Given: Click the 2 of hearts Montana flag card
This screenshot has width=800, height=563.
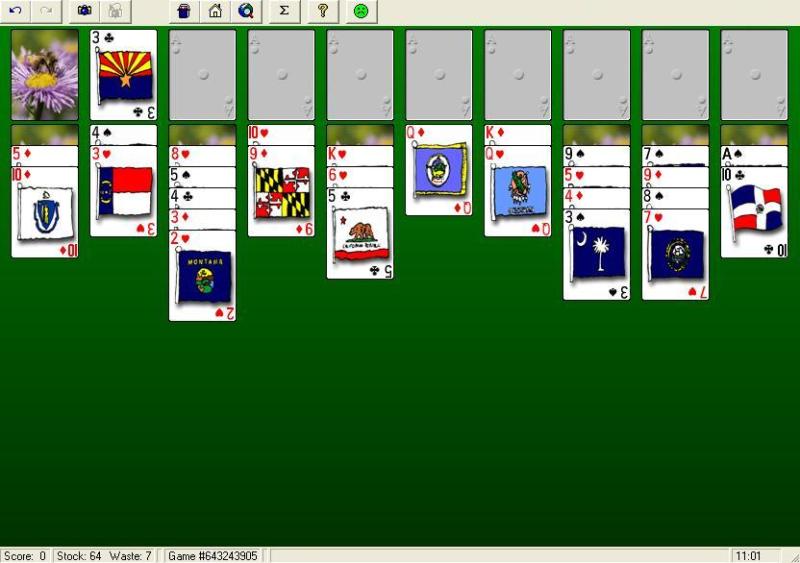Looking at the screenshot, I should click(202, 280).
